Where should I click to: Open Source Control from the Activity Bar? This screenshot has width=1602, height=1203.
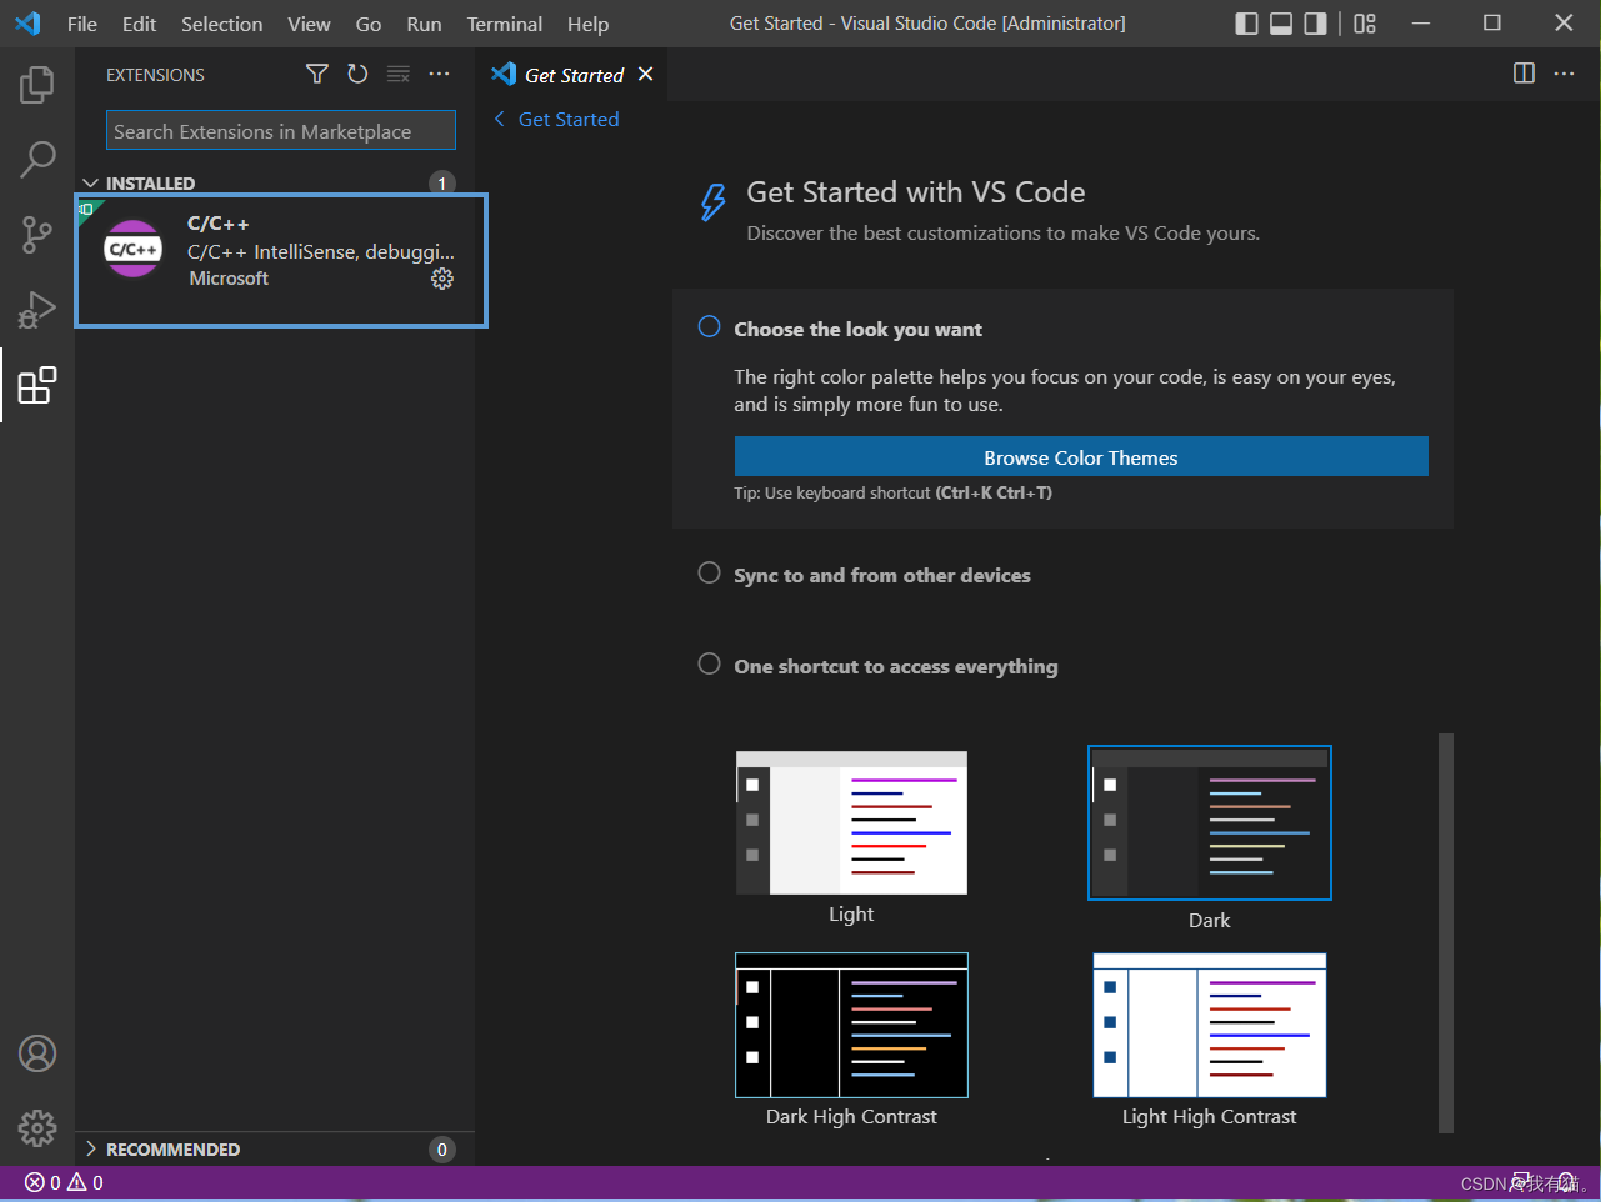pos(37,234)
